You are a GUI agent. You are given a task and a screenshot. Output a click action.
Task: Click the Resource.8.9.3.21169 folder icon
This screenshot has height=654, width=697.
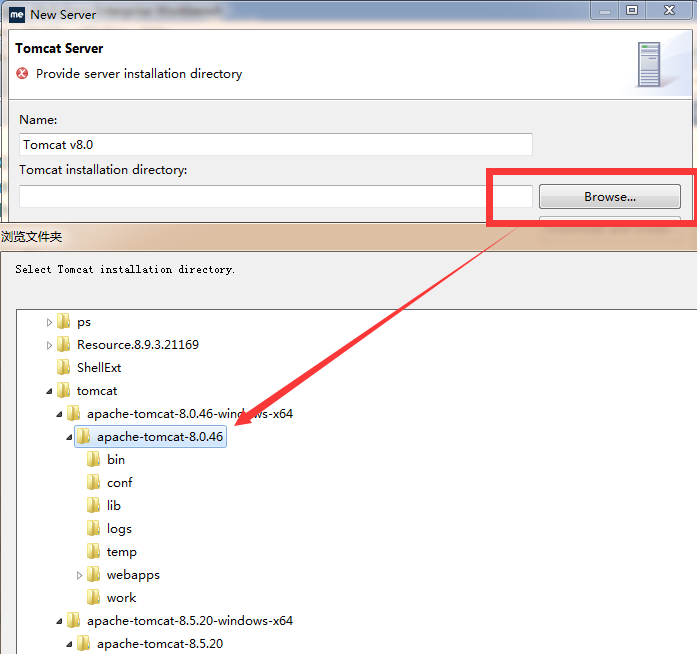tap(64, 344)
